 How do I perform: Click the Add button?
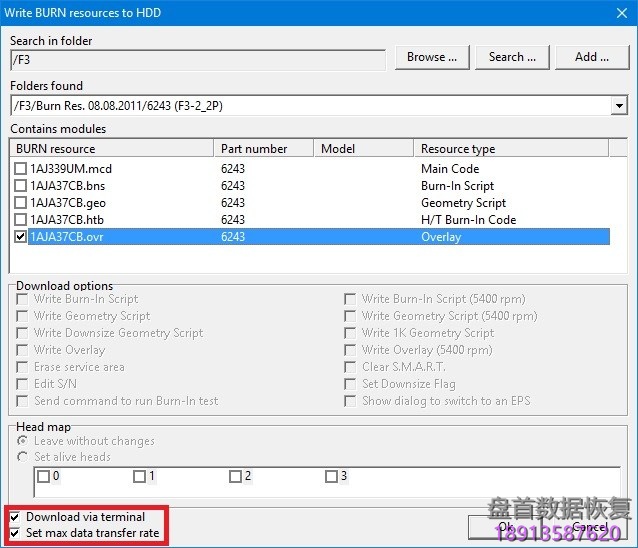click(x=591, y=57)
